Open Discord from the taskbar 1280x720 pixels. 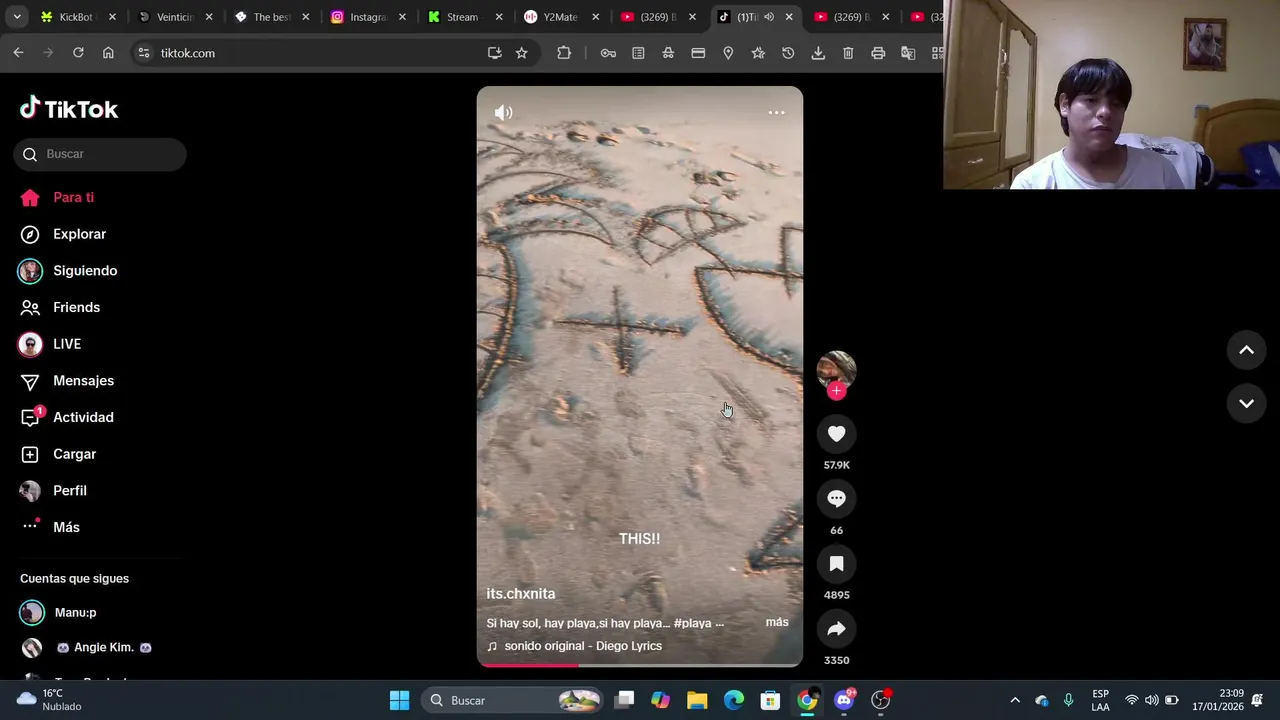pyautogui.click(x=844, y=700)
